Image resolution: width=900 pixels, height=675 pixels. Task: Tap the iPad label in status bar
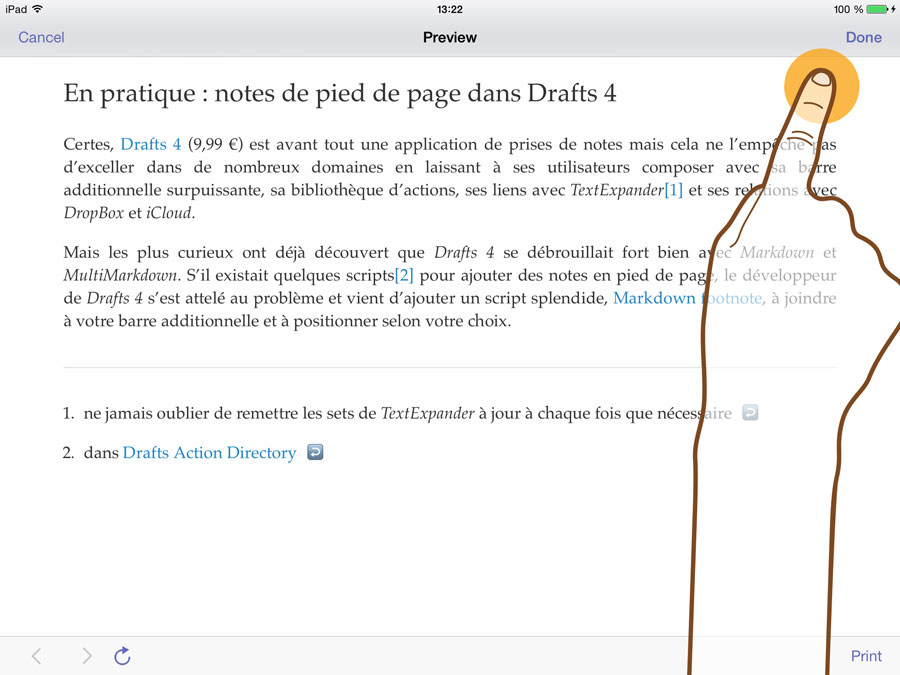click(16, 9)
